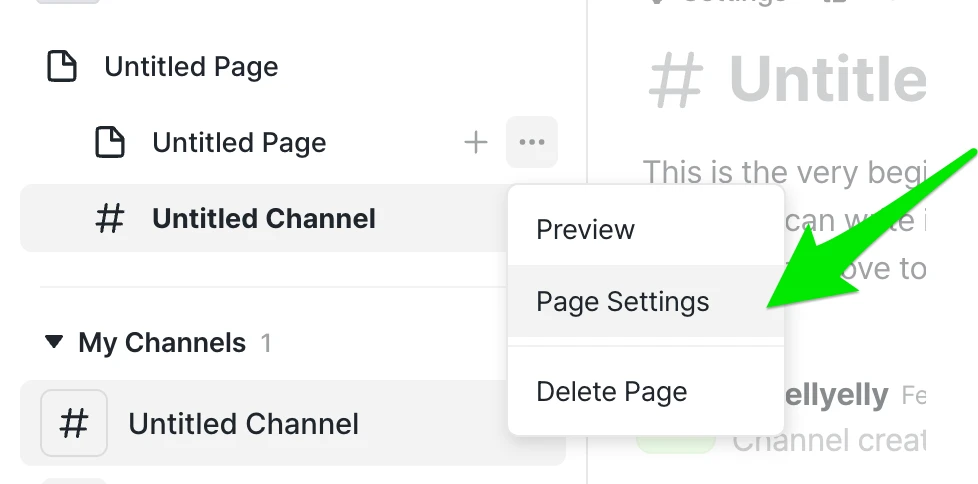Viewport: 978px width, 484px height.
Task: Collapse the My Channels section triangle
Action: tap(54, 343)
